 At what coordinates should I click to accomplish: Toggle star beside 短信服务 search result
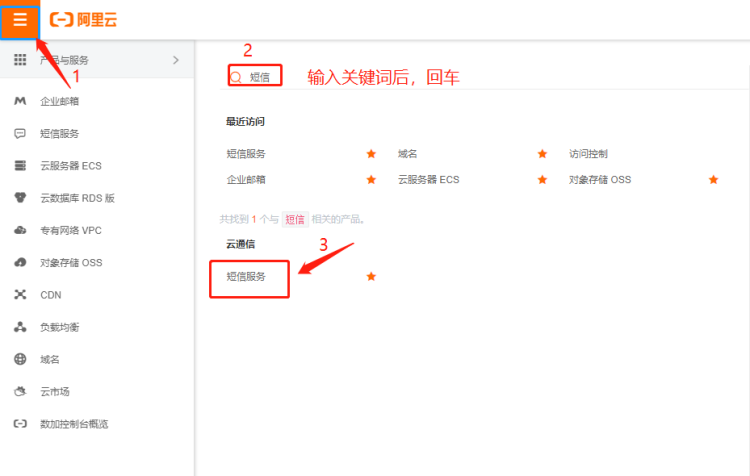[371, 276]
